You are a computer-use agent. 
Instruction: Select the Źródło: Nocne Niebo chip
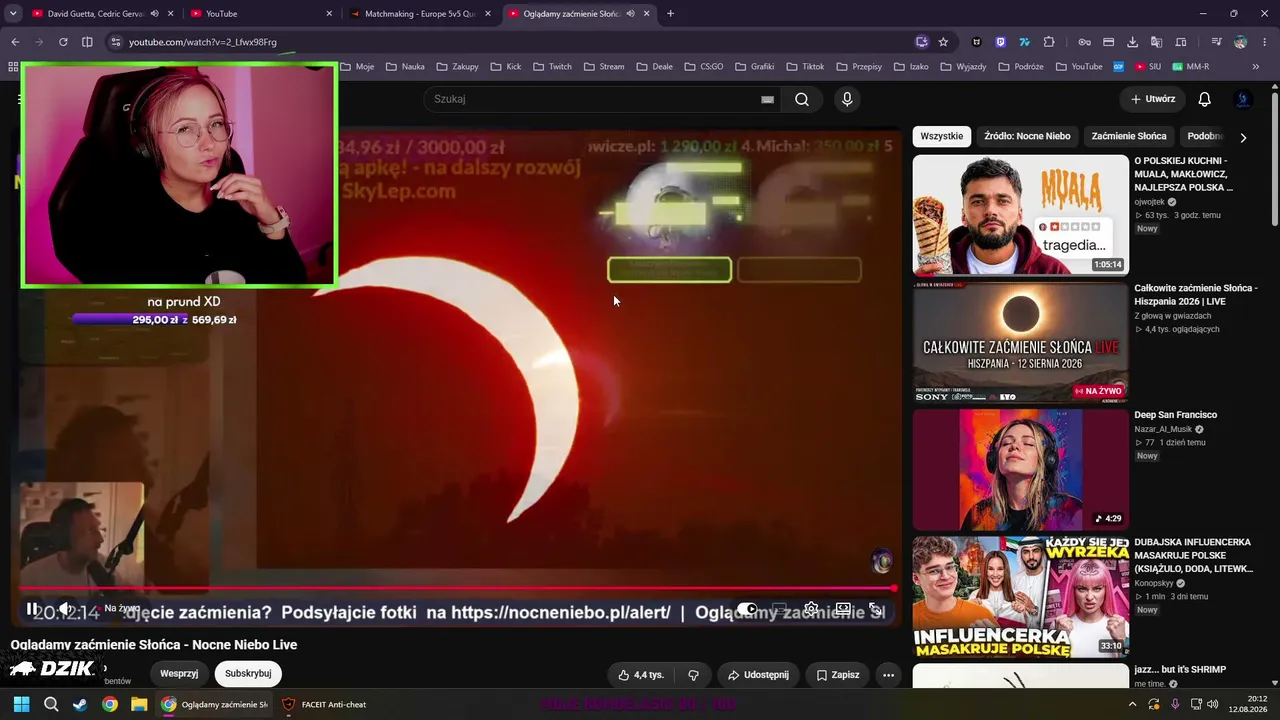point(1027,136)
